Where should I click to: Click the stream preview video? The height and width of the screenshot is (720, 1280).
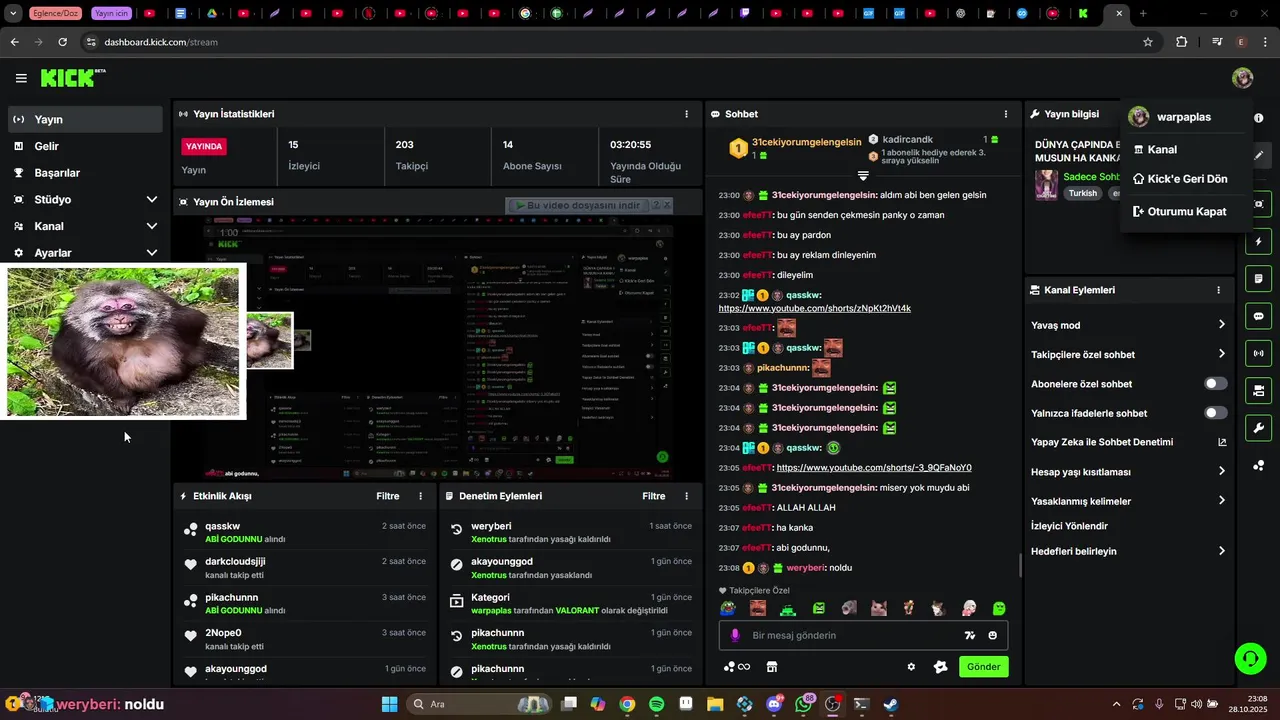[x=437, y=349]
